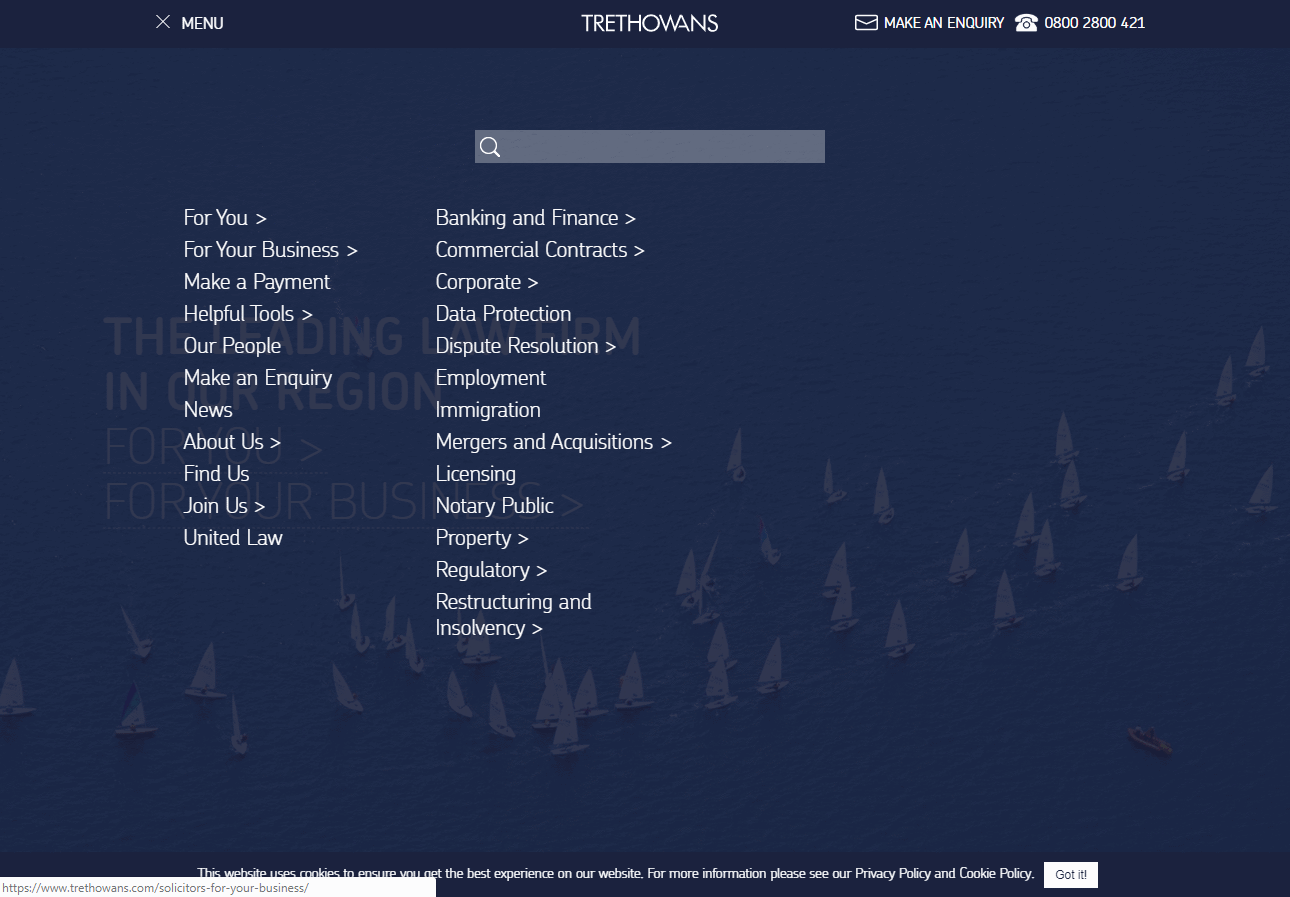Open Make a Payment page
The height and width of the screenshot is (897, 1290).
pyautogui.click(x=256, y=282)
